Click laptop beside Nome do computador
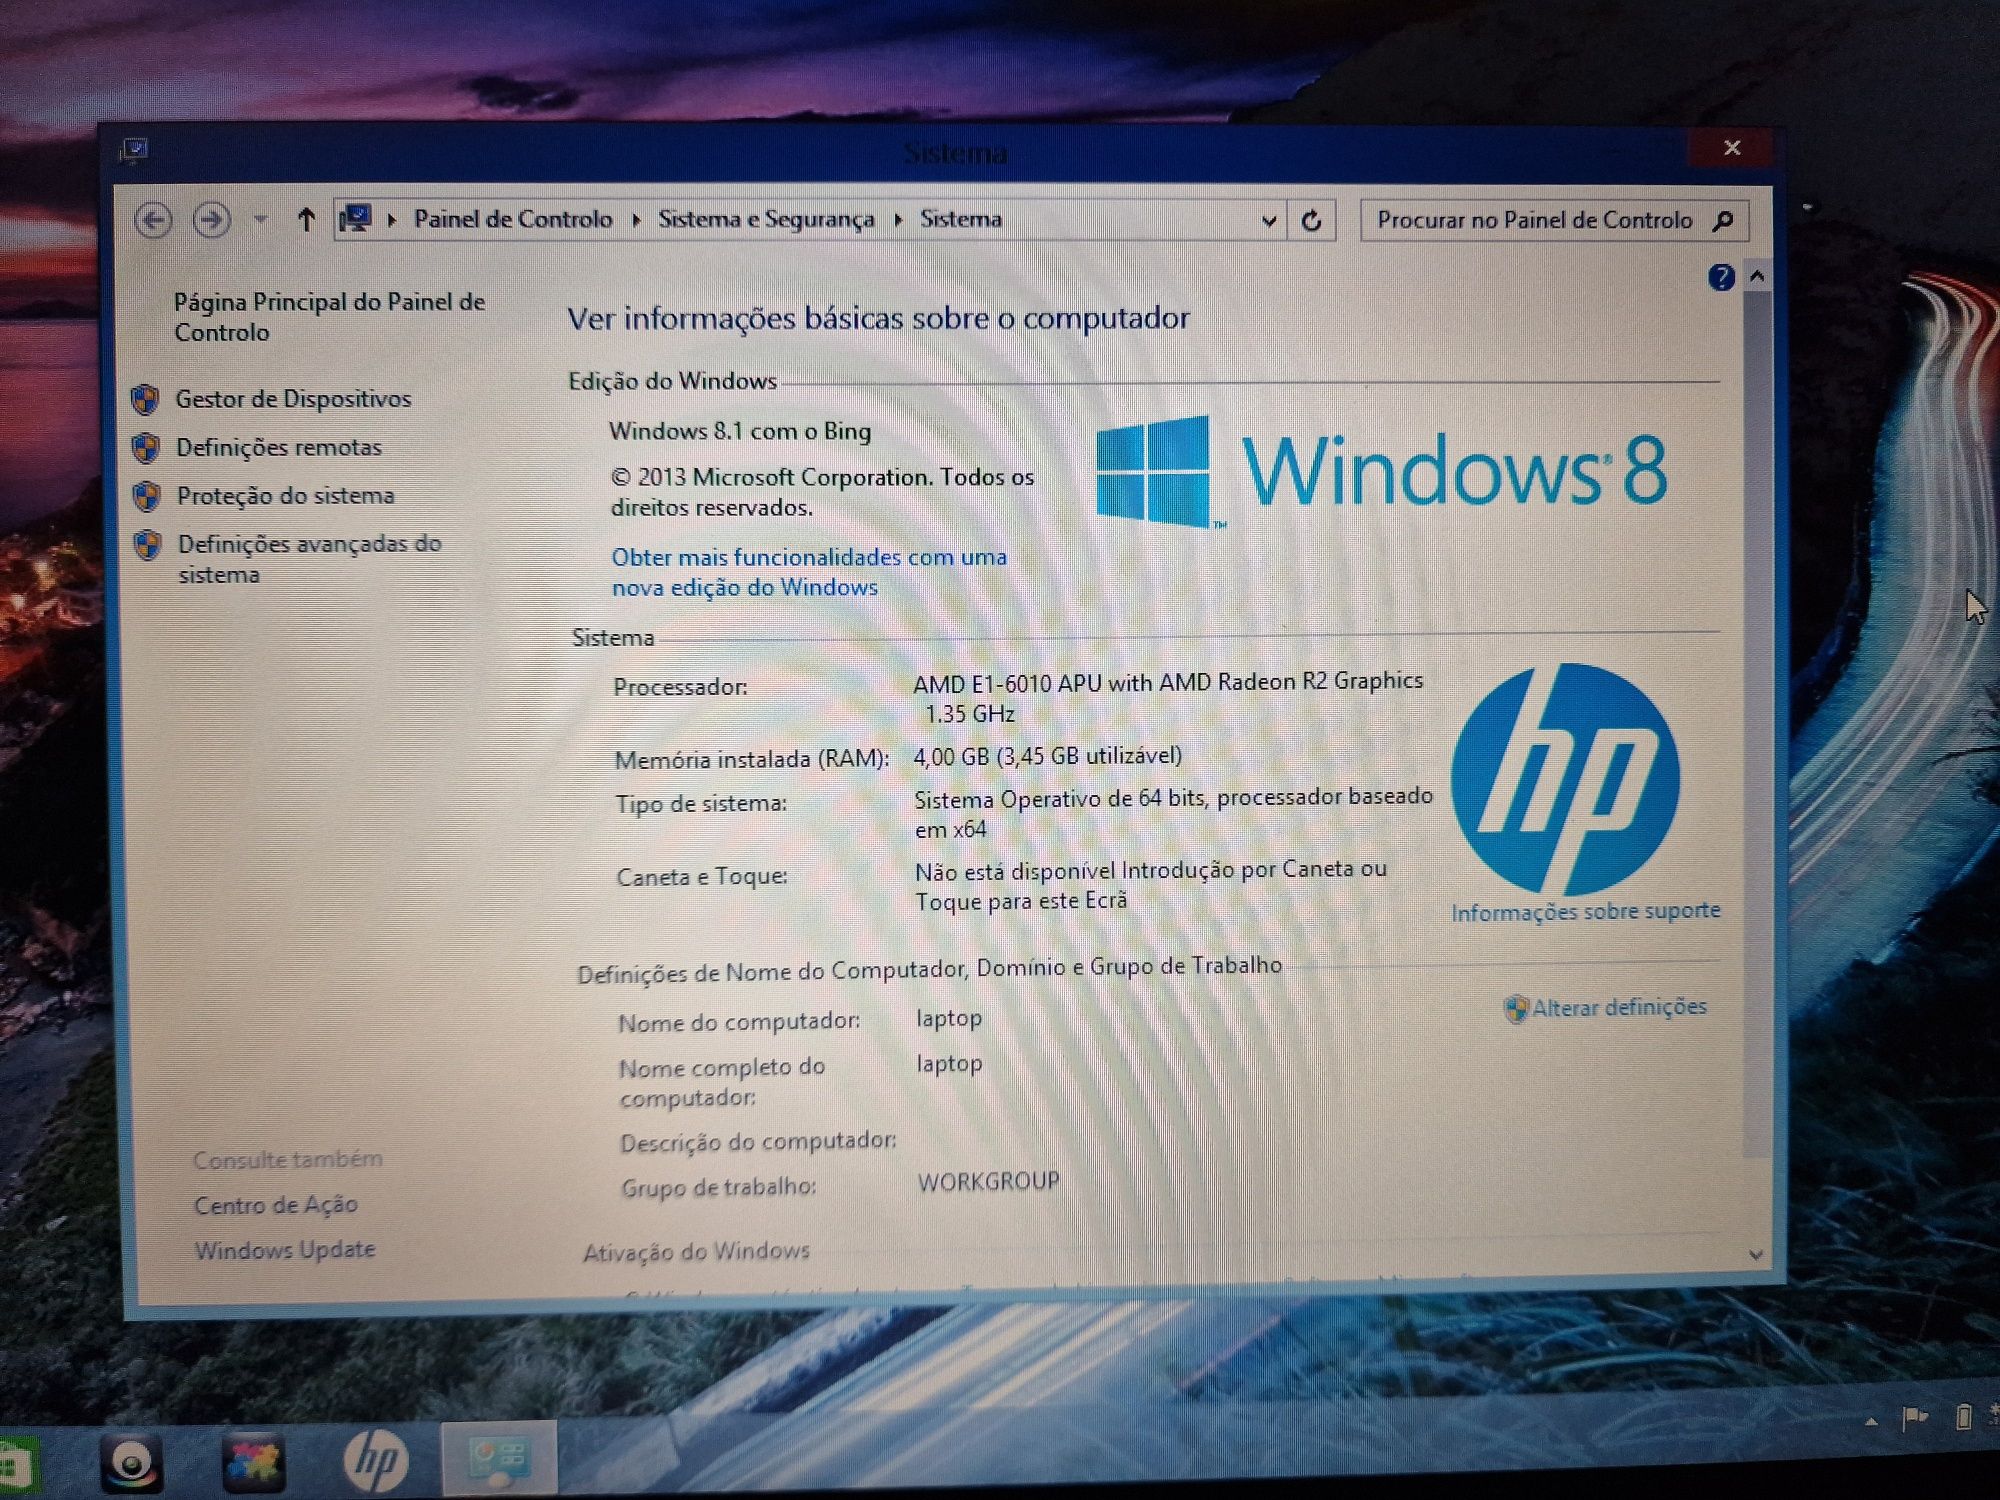 pos(949,1019)
